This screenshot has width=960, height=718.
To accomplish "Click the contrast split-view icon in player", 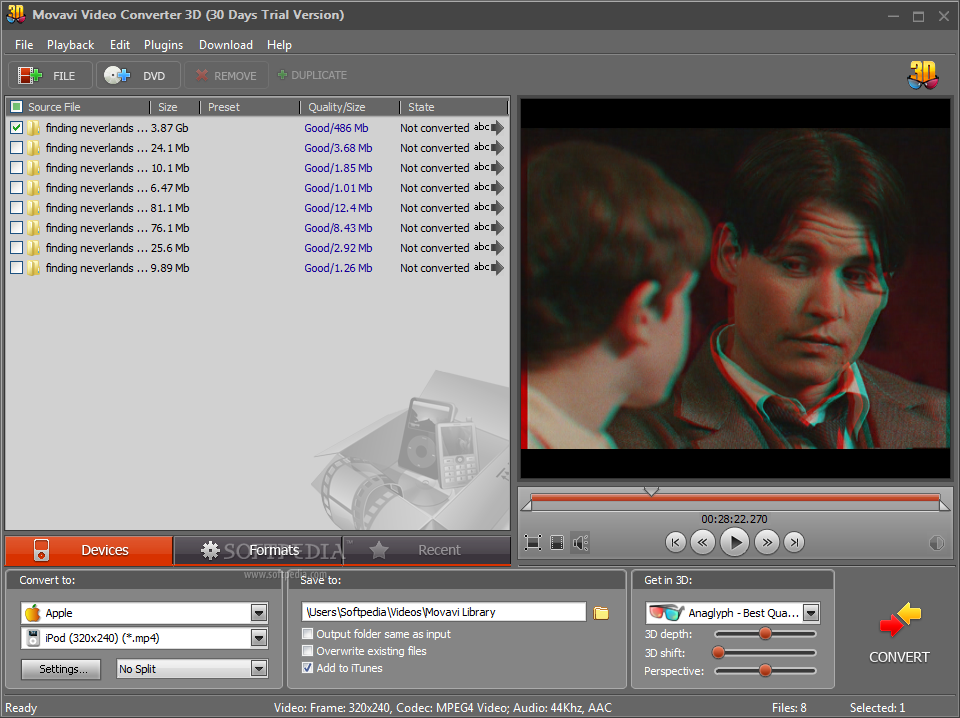I will point(936,542).
